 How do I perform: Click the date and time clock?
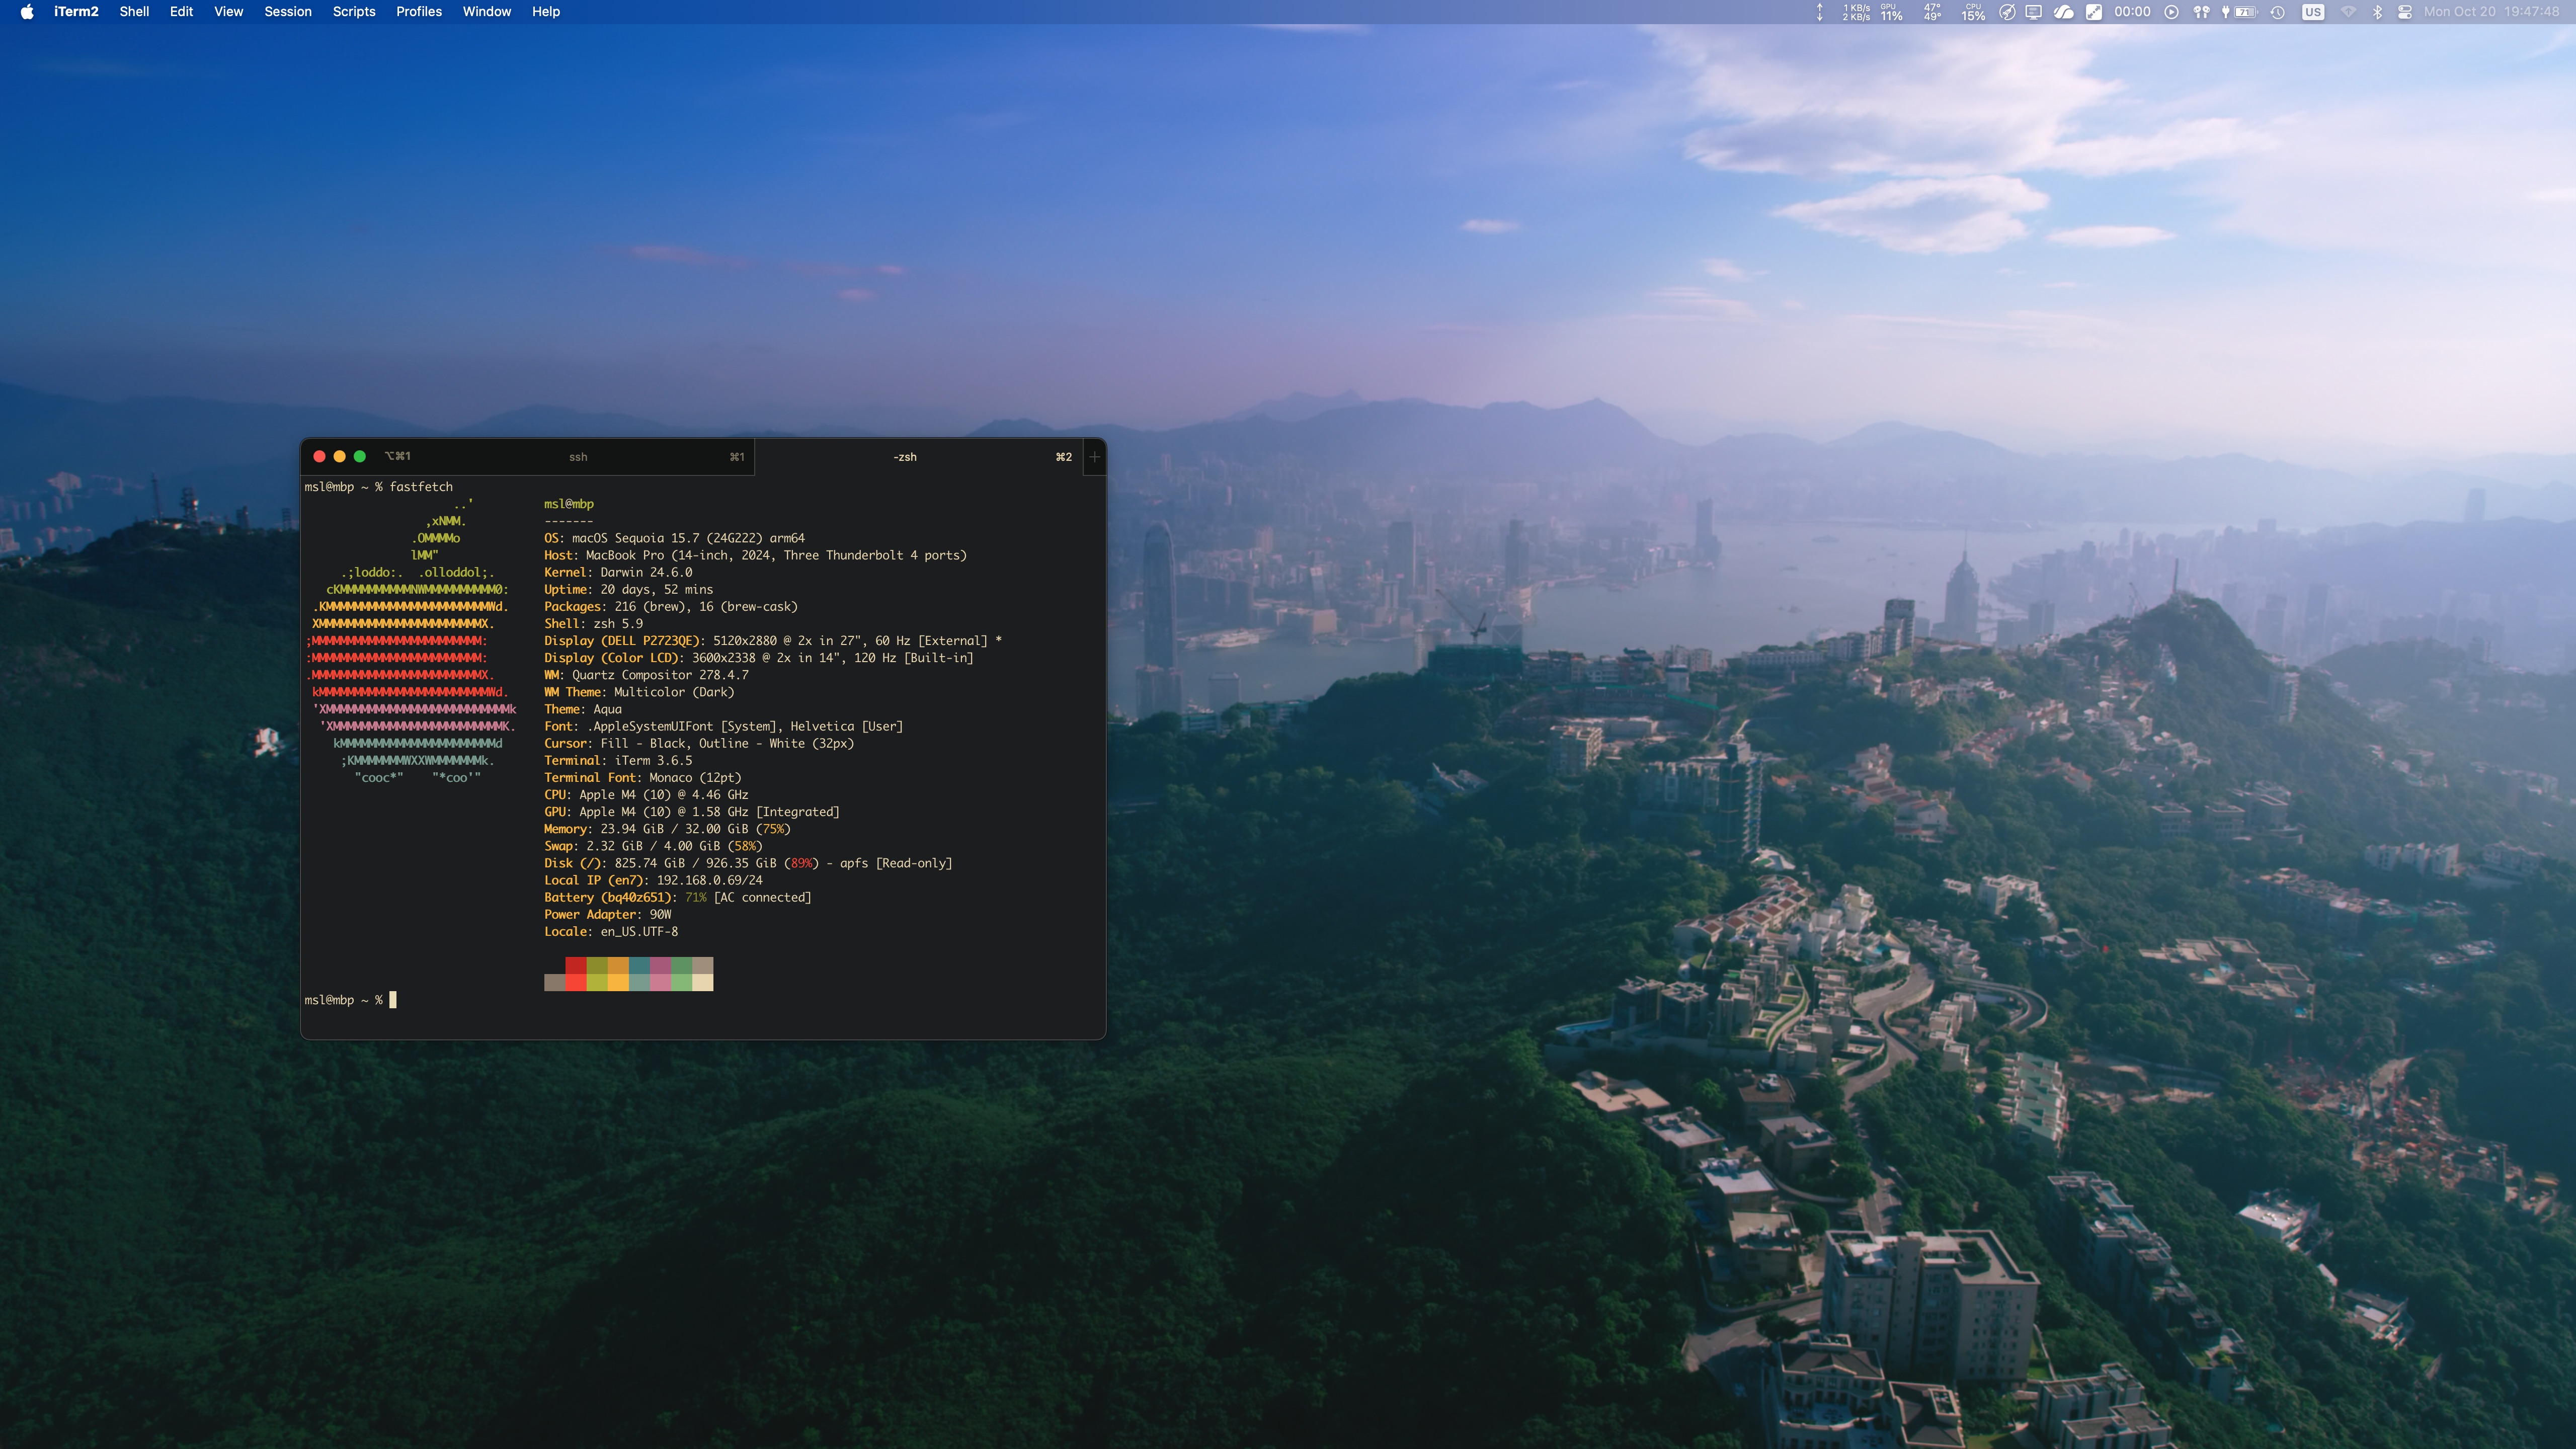click(2491, 12)
